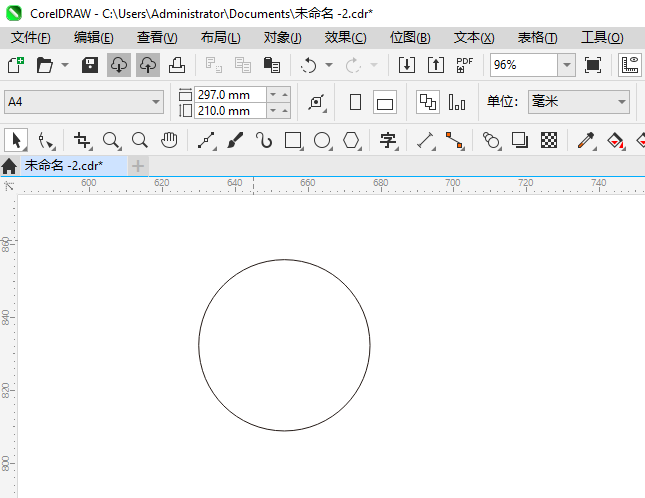Select the Artistic Media brush tool
Viewport: 645px width, 498px height.
coord(235,140)
